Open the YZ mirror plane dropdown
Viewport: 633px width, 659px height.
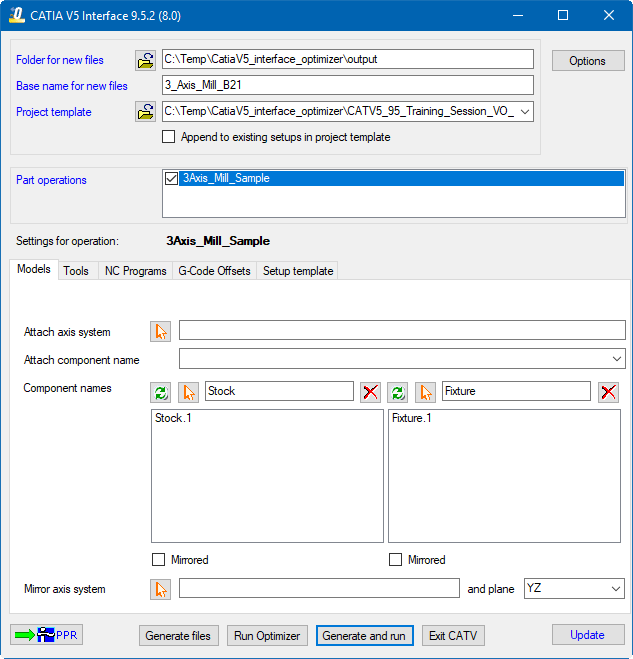(616, 589)
